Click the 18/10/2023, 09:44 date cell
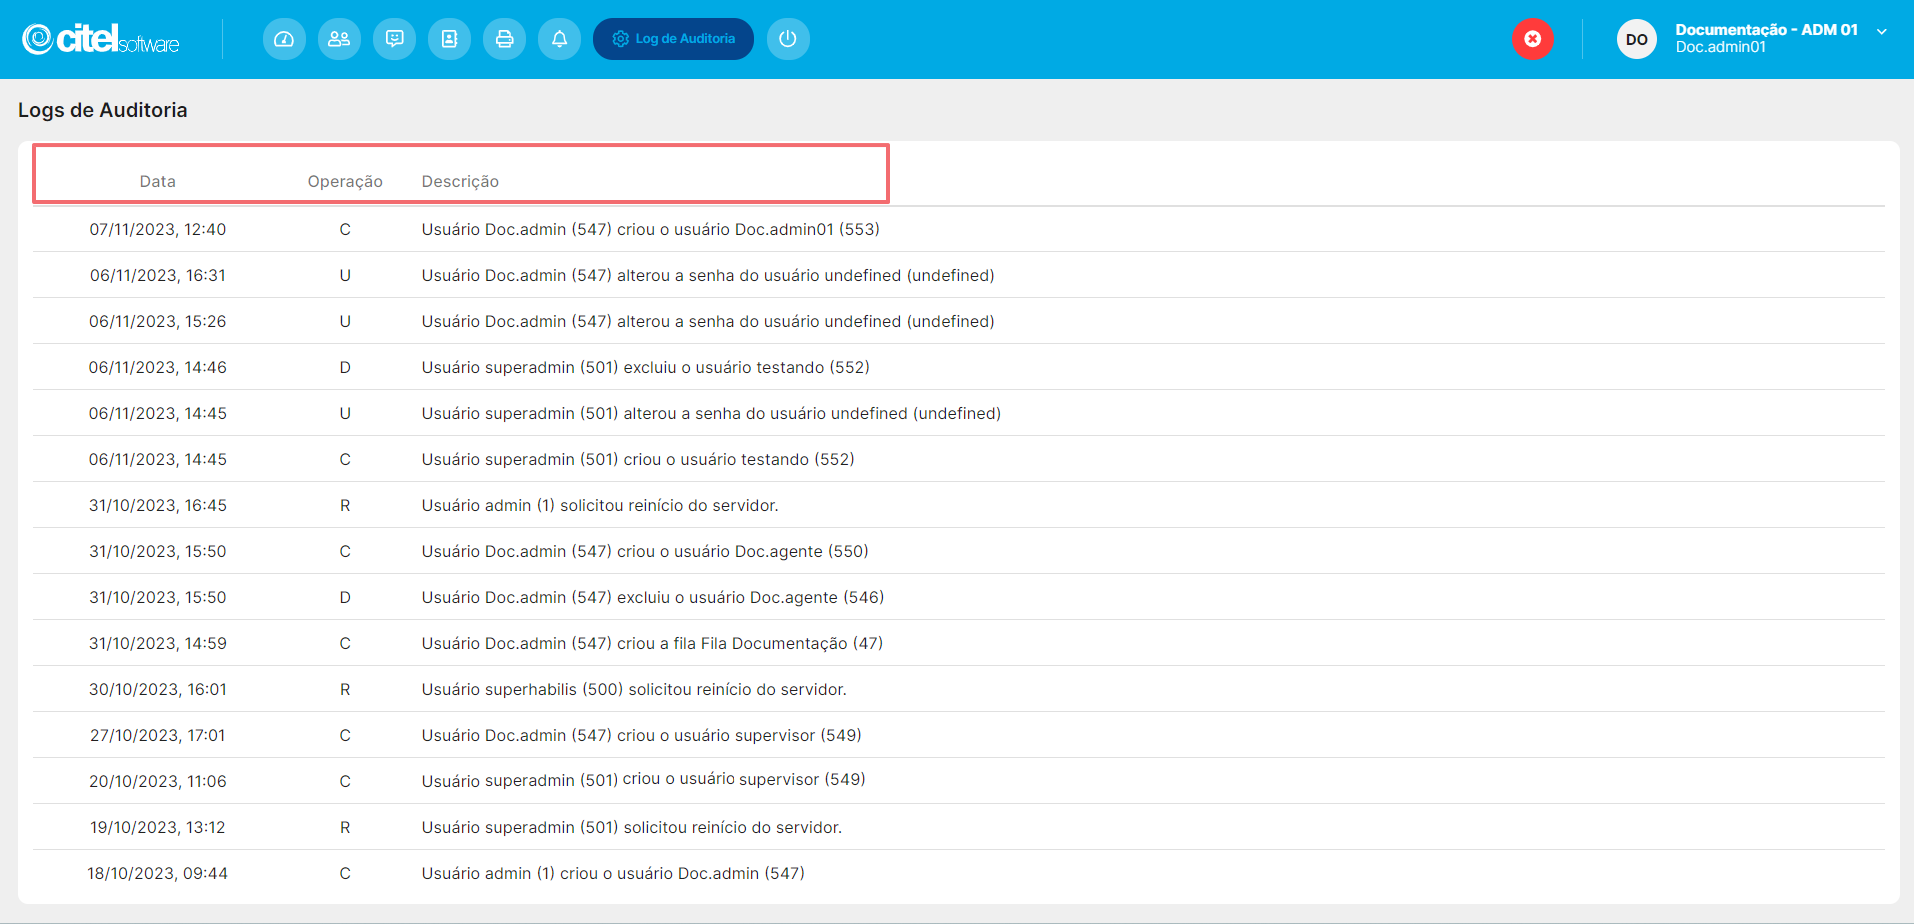Screen dimensions: 1914x924 tap(158, 873)
